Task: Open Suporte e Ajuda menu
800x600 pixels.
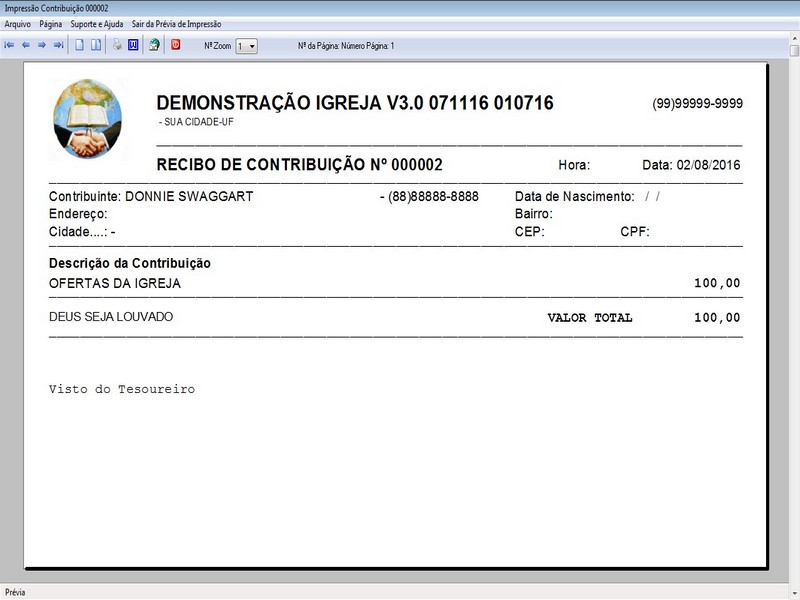Action: 97,24
